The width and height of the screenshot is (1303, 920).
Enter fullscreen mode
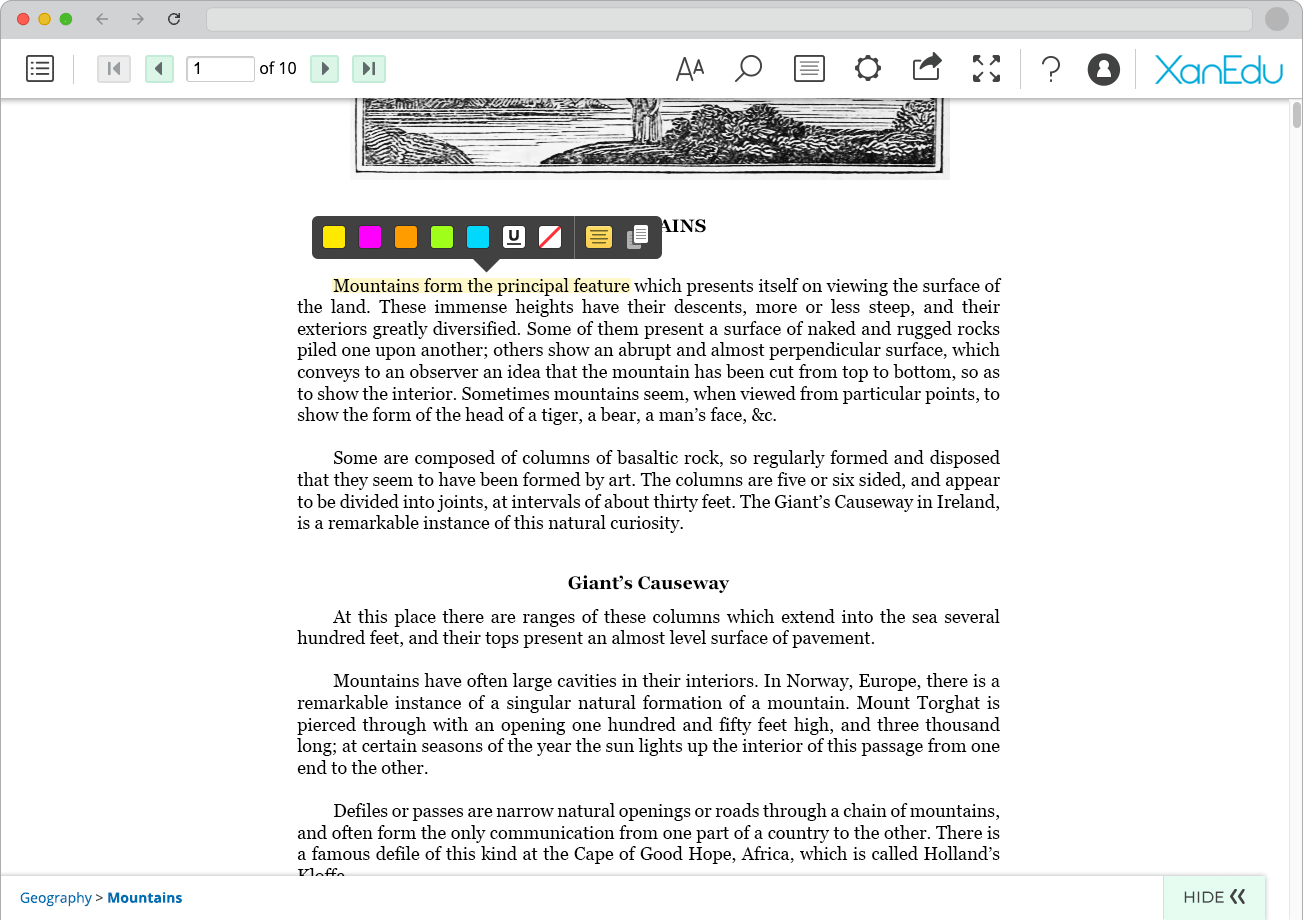click(986, 68)
